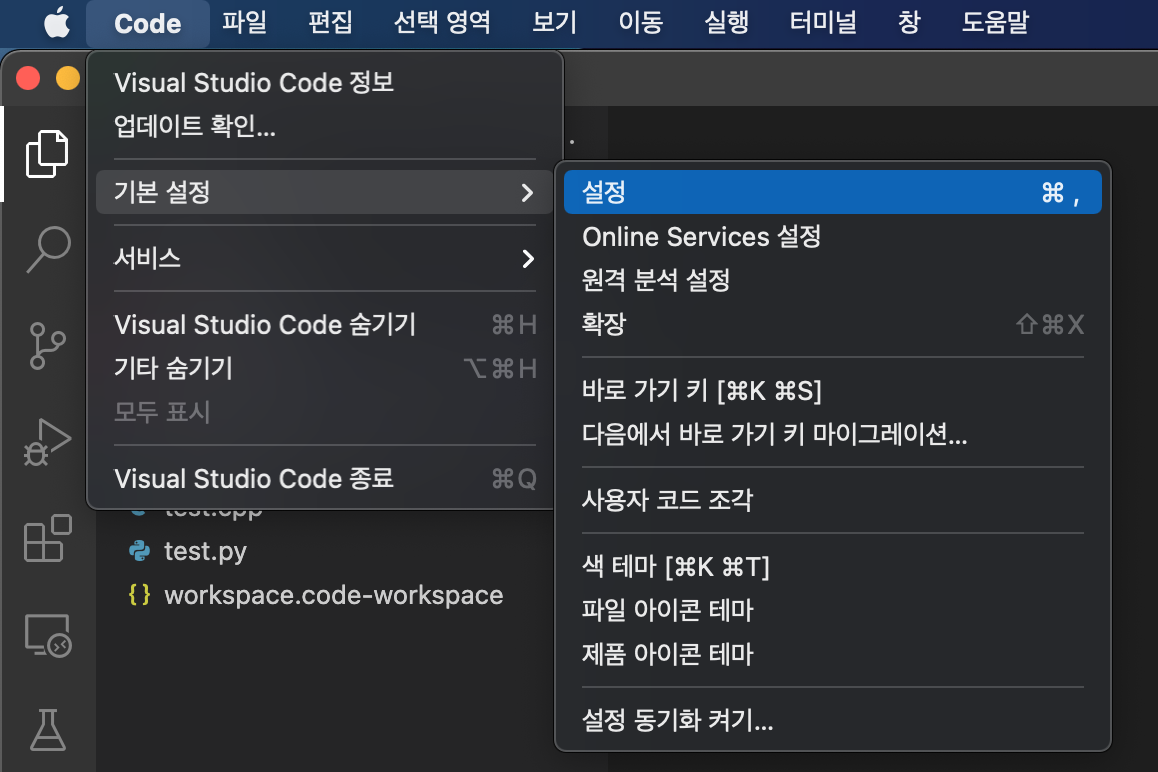
Task: Open the 선택 영역 menu
Action: point(442,22)
